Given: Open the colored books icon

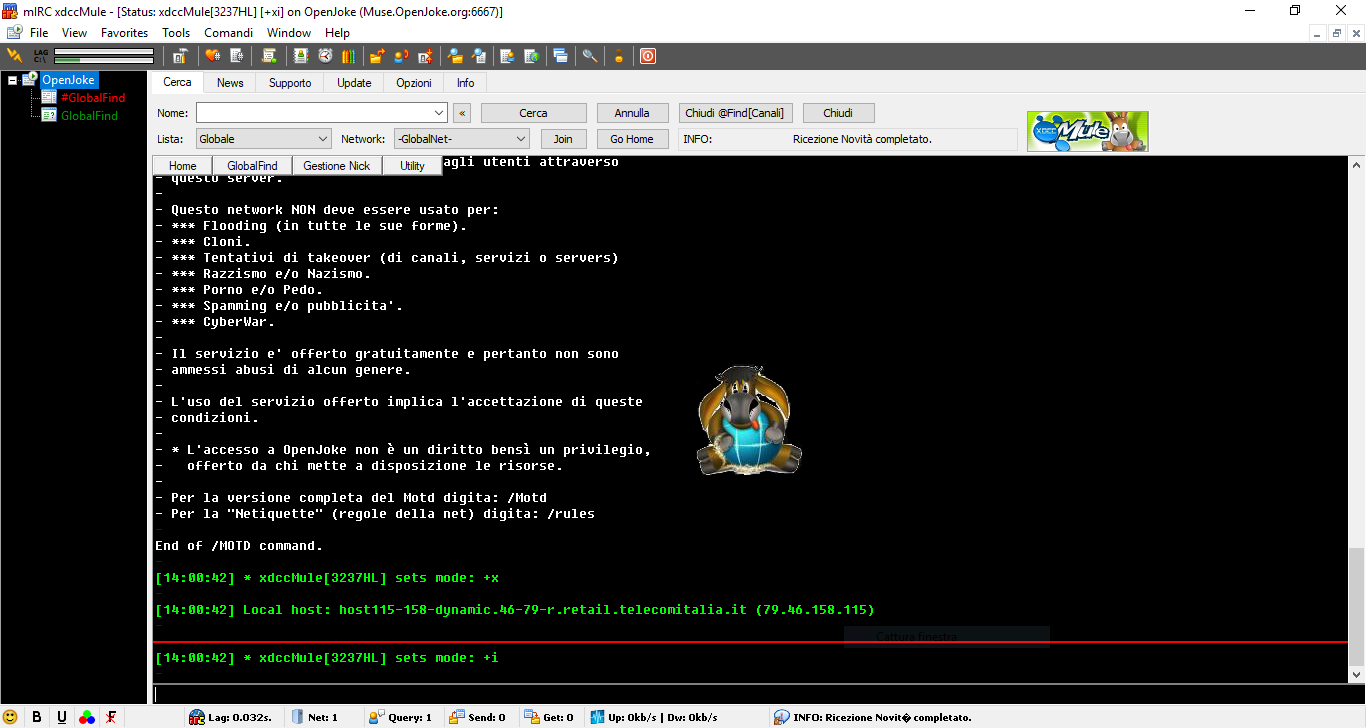Looking at the screenshot, I should [x=349, y=56].
